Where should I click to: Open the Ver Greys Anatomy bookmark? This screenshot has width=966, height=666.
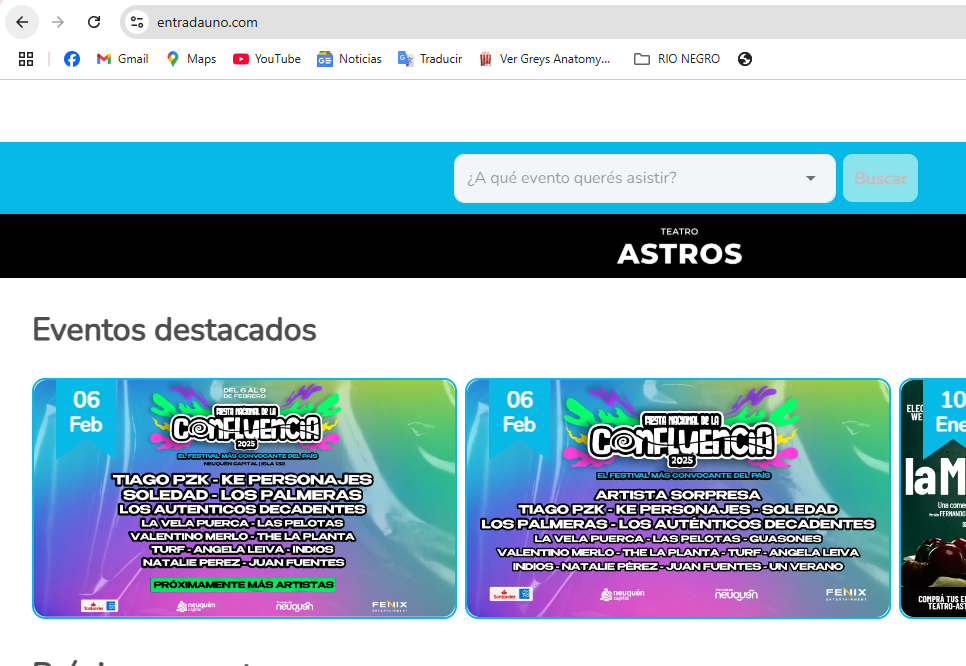click(x=544, y=59)
